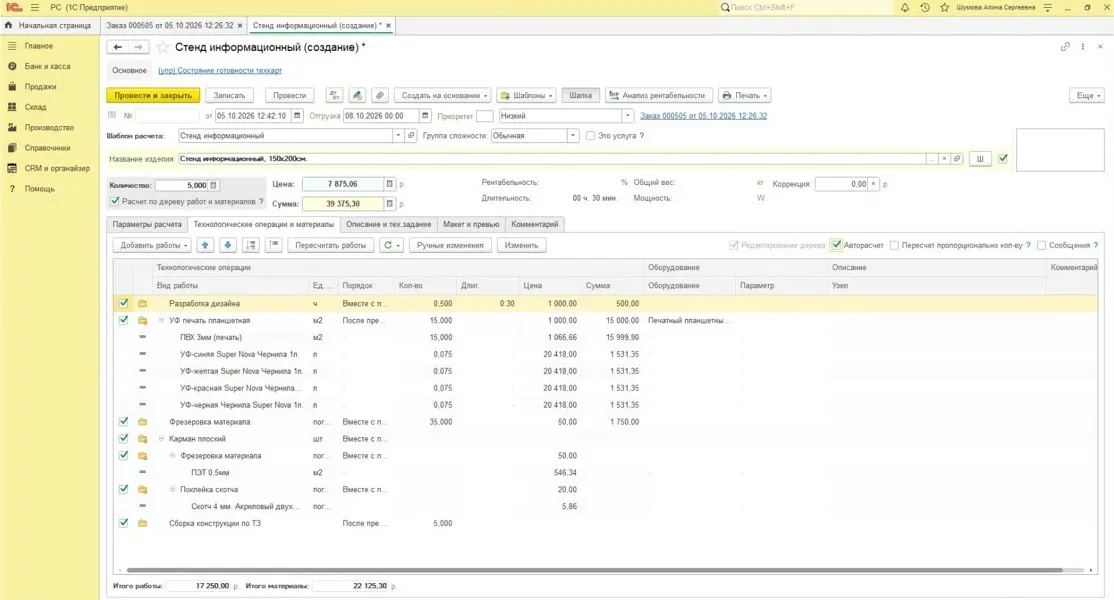Open the Шаблоны dropdown

(526, 95)
